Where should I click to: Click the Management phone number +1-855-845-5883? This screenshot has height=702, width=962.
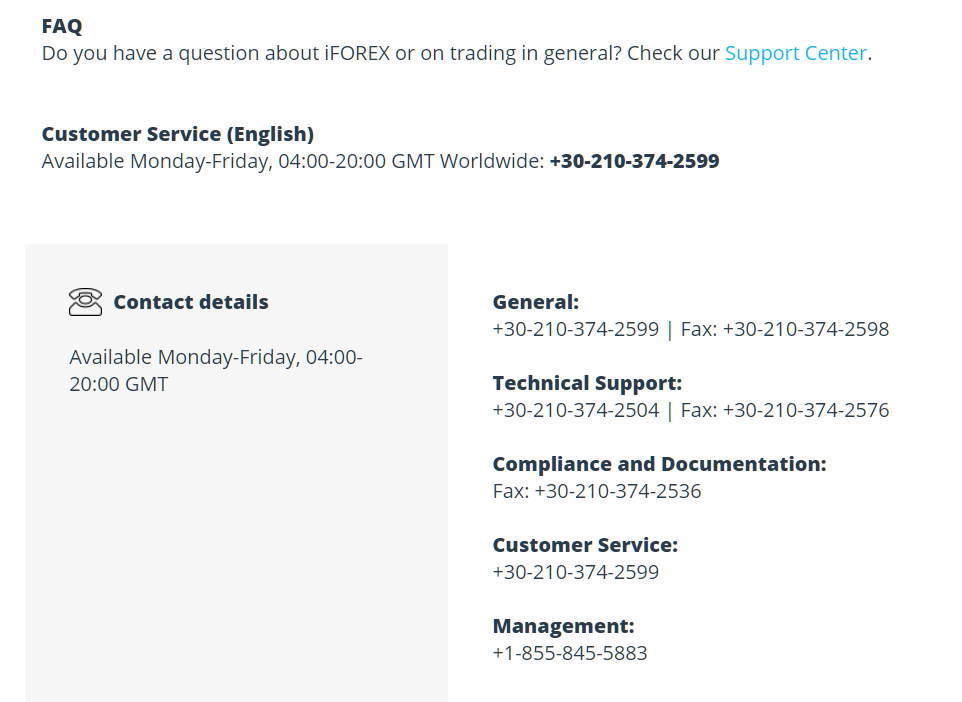570,653
